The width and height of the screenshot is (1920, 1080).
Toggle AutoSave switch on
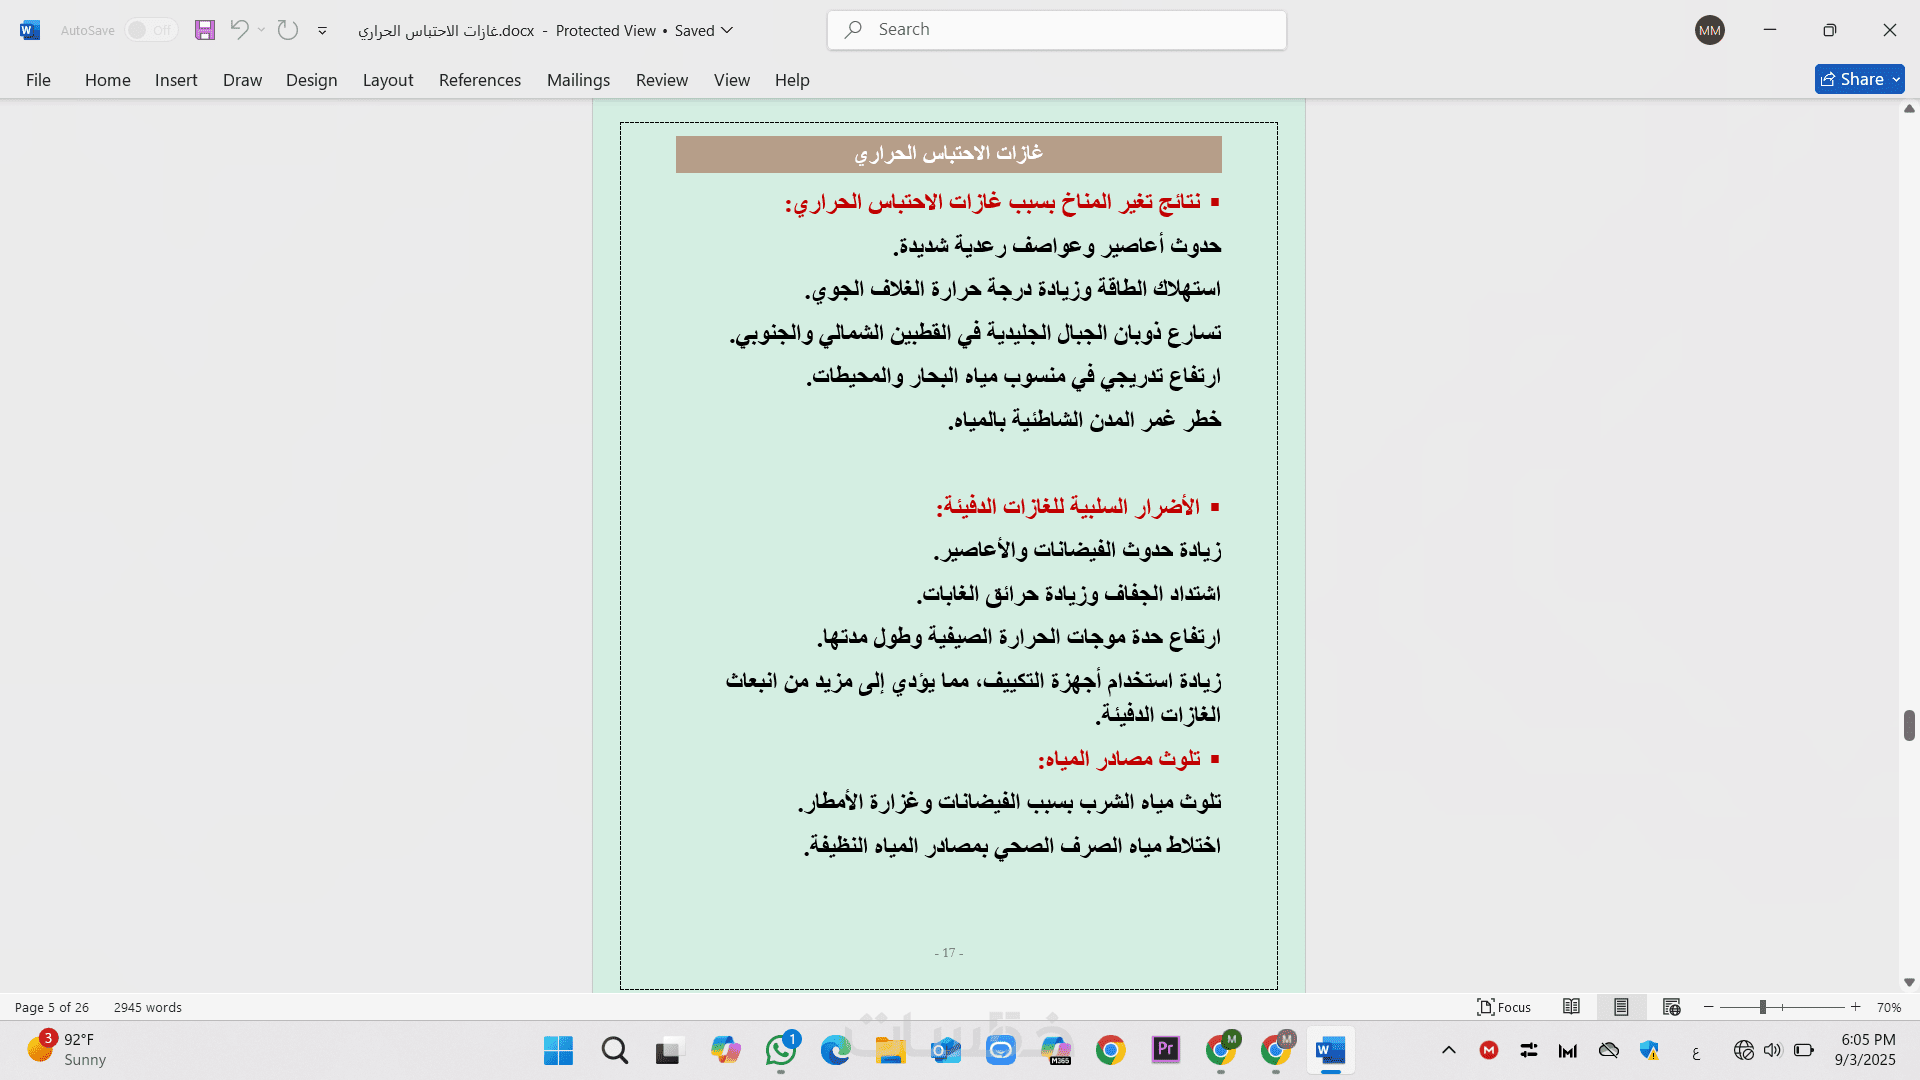(151, 30)
